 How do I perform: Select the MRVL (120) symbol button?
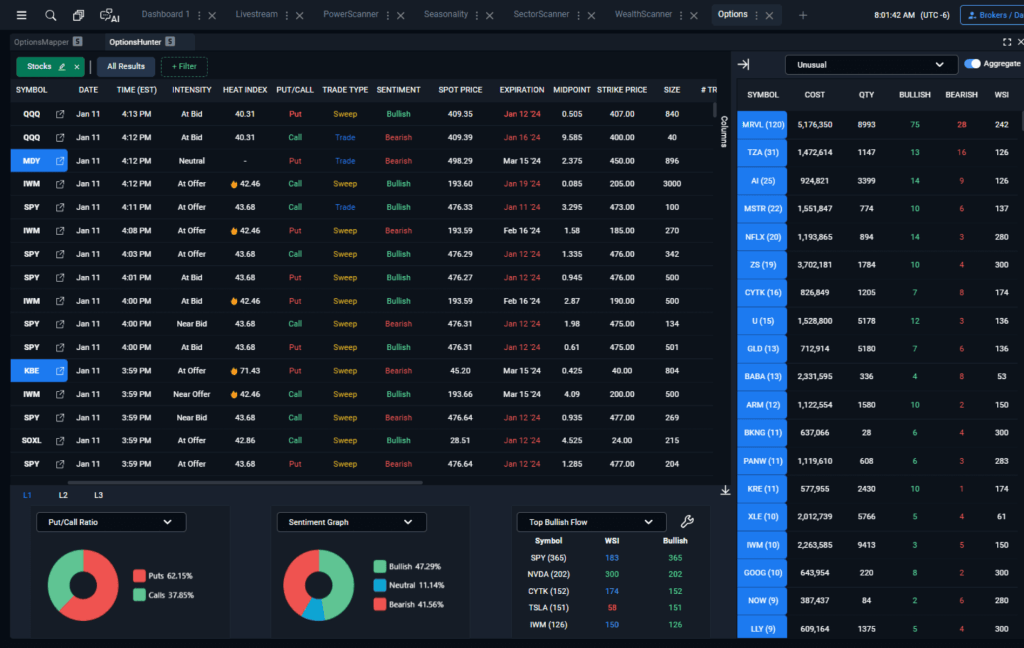pos(762,125)
